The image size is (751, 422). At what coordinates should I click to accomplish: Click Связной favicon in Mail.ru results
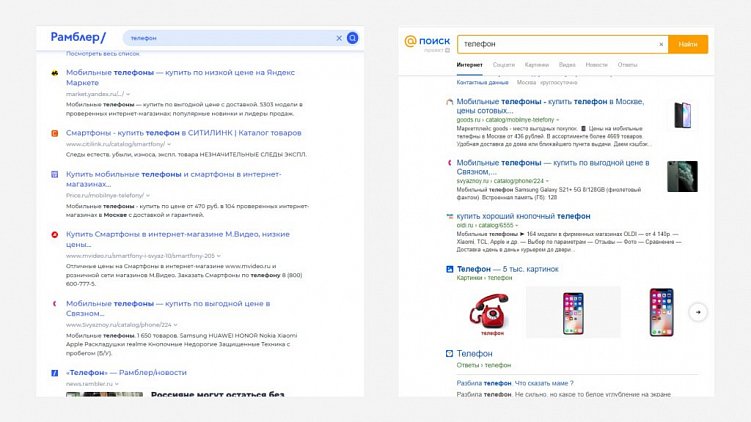coord(449,163)
